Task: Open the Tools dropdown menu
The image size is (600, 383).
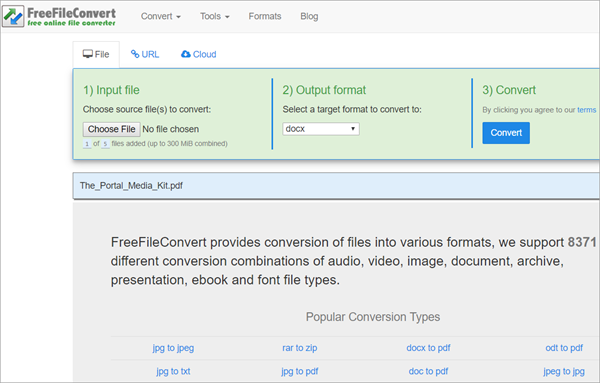Action: pyautogui.click(x=215, y=16)
